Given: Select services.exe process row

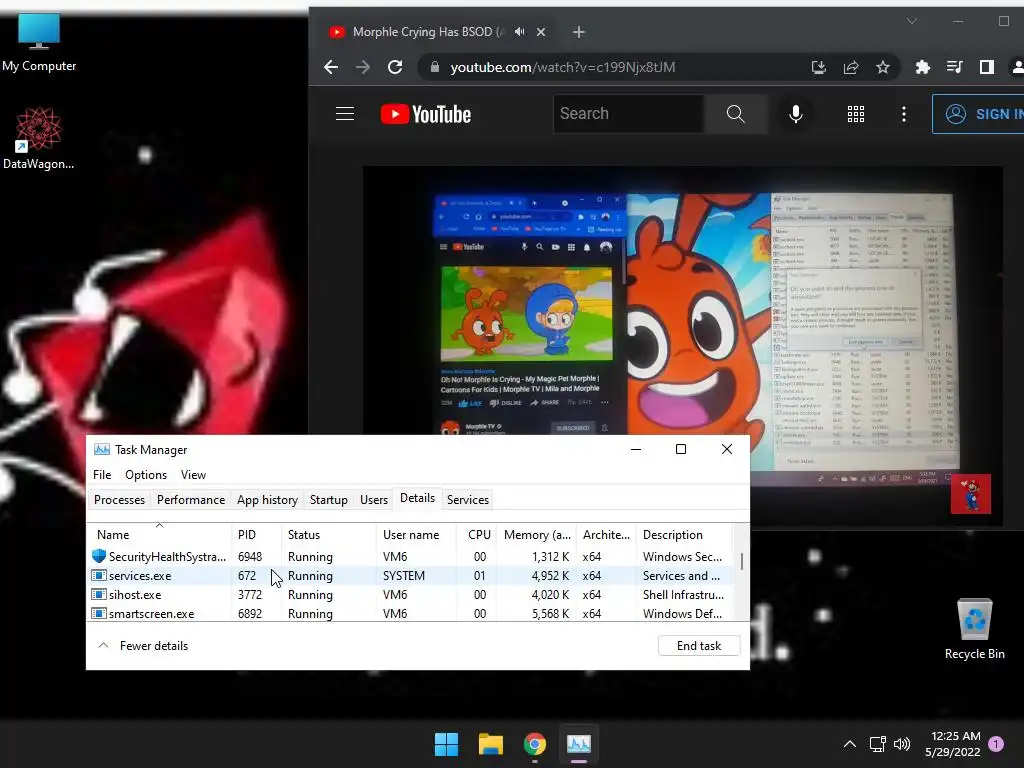Looking at the screenshot, I should click(x=409, y=576).
